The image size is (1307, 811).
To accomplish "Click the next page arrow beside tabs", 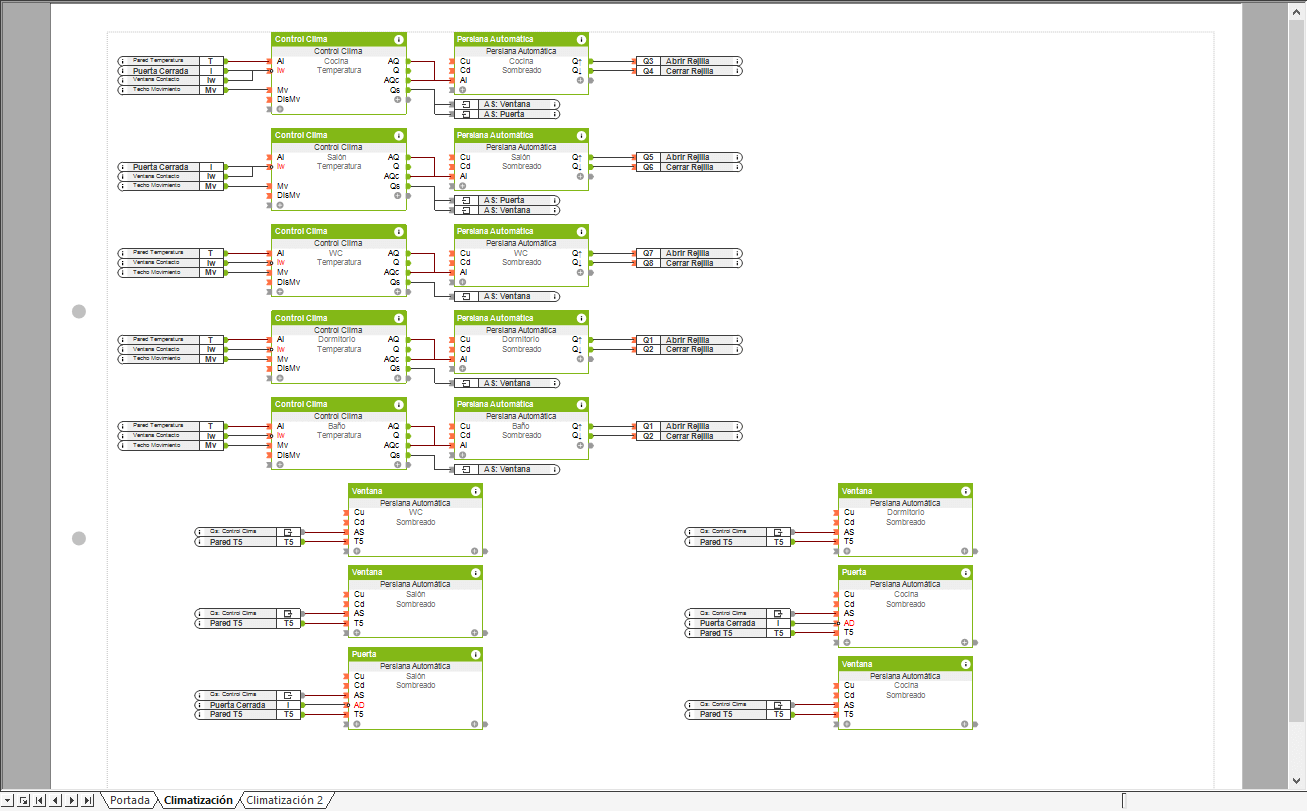I will 73,800.
